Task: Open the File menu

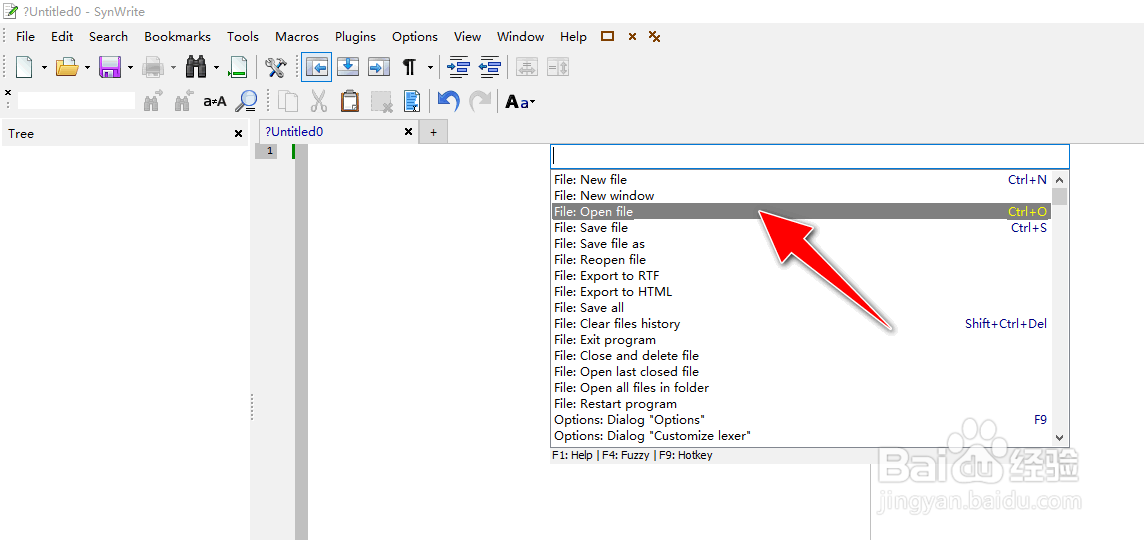Action: [25, 36]
